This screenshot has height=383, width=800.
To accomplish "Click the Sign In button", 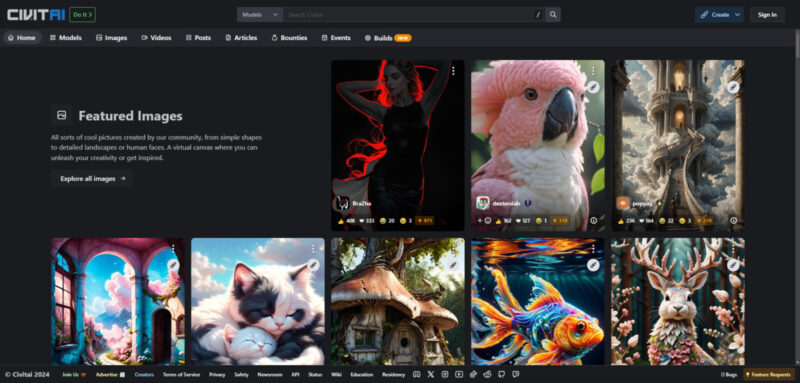I will click(767, 15).
